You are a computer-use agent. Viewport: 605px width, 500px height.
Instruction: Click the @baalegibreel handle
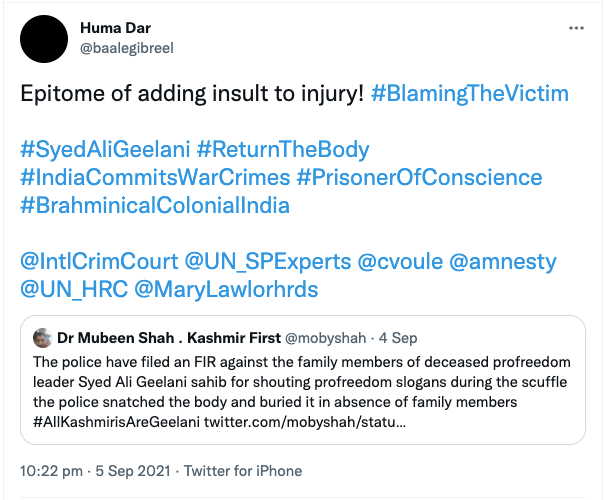127,46
